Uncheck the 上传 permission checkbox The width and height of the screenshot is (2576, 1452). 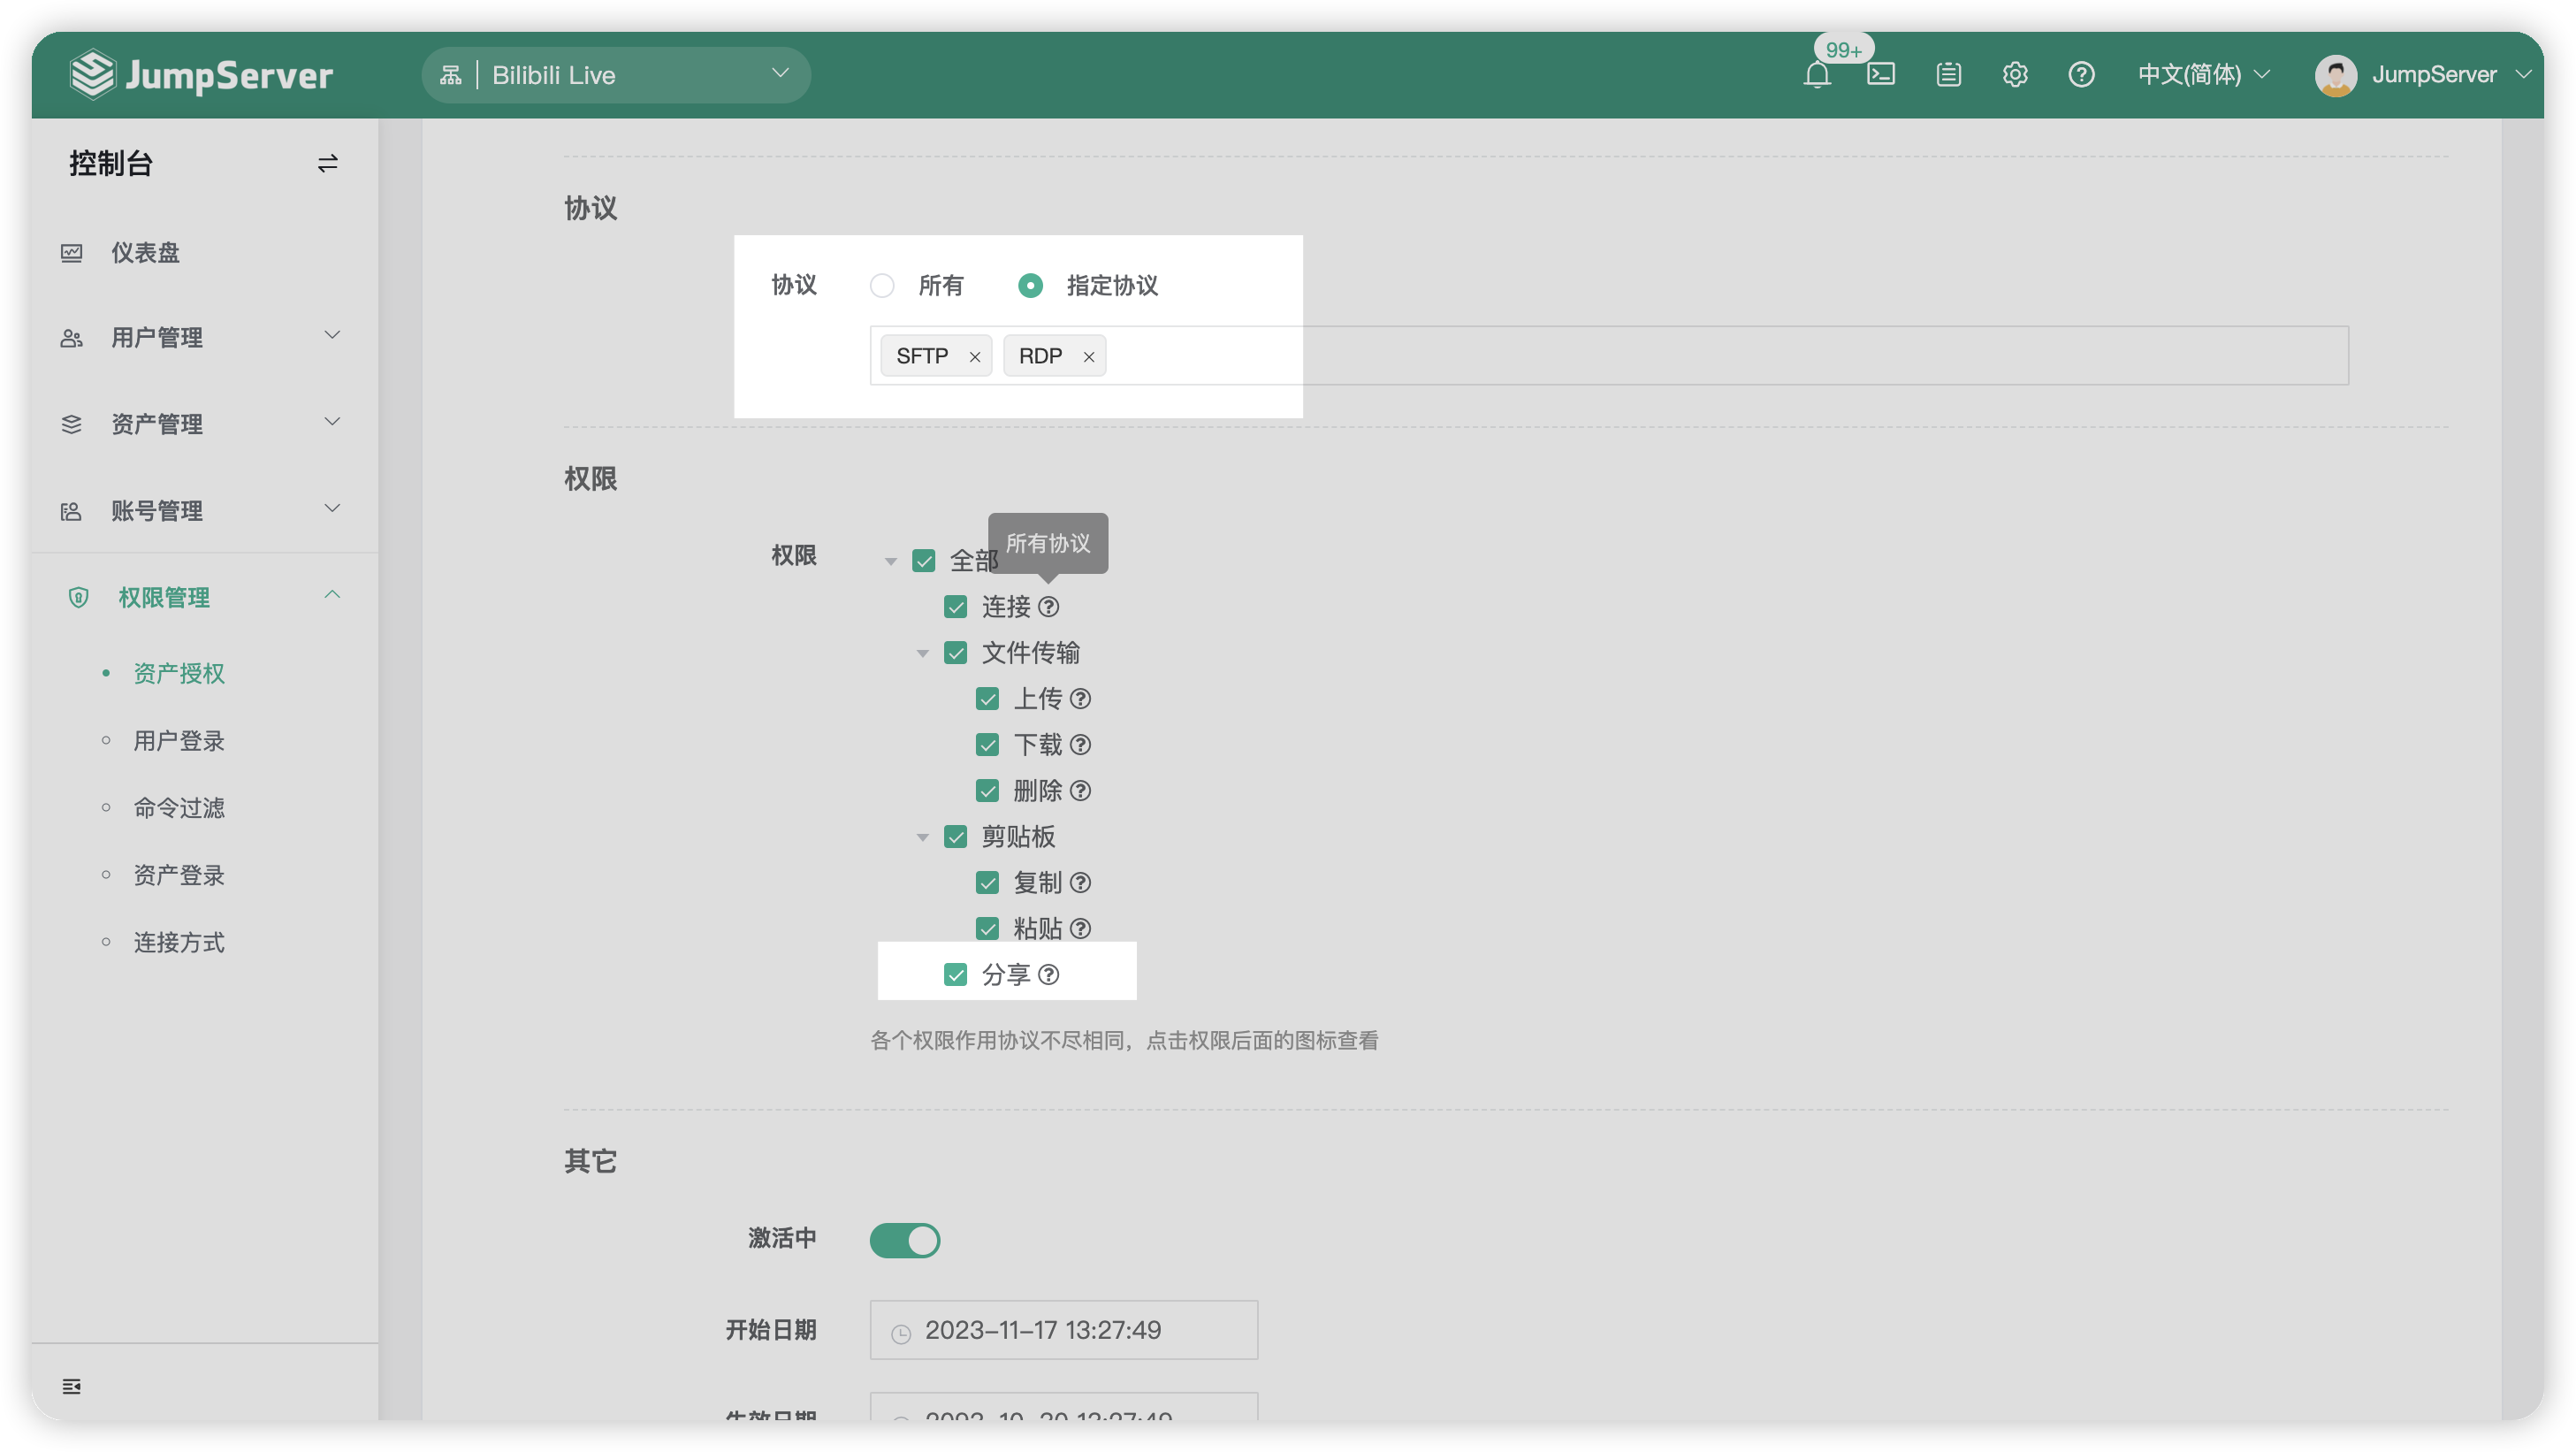pyautogui.click(x=987, y=699)
